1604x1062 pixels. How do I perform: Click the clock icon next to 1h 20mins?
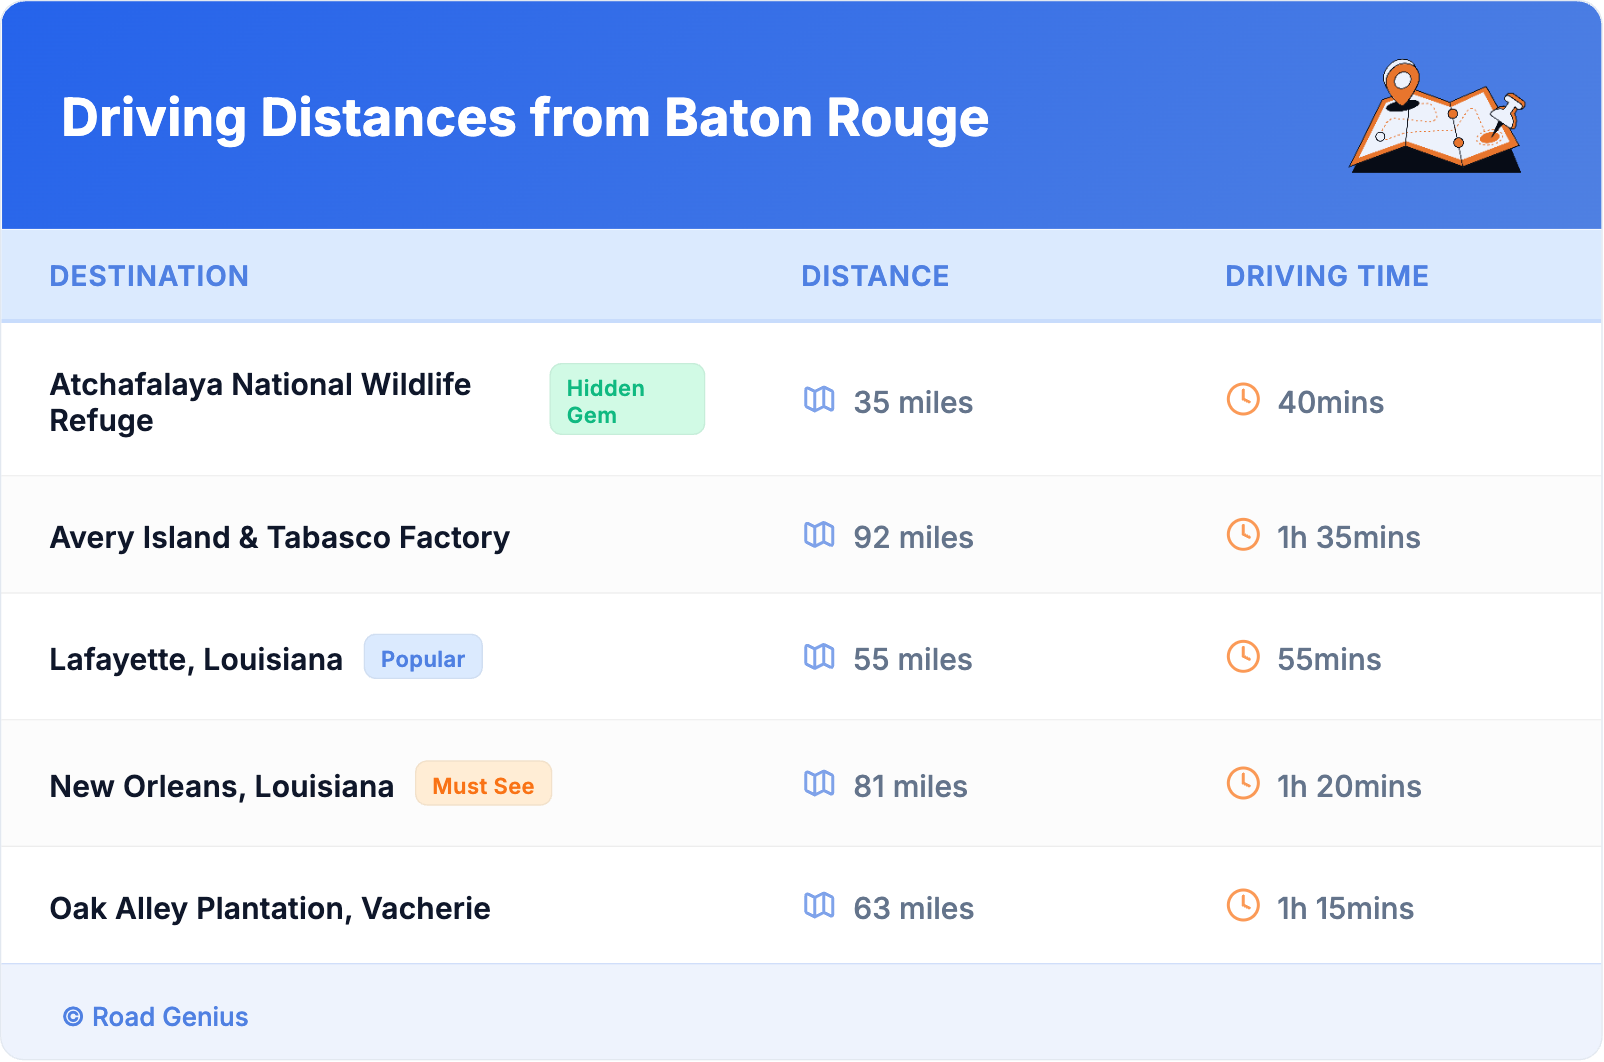1243,784
